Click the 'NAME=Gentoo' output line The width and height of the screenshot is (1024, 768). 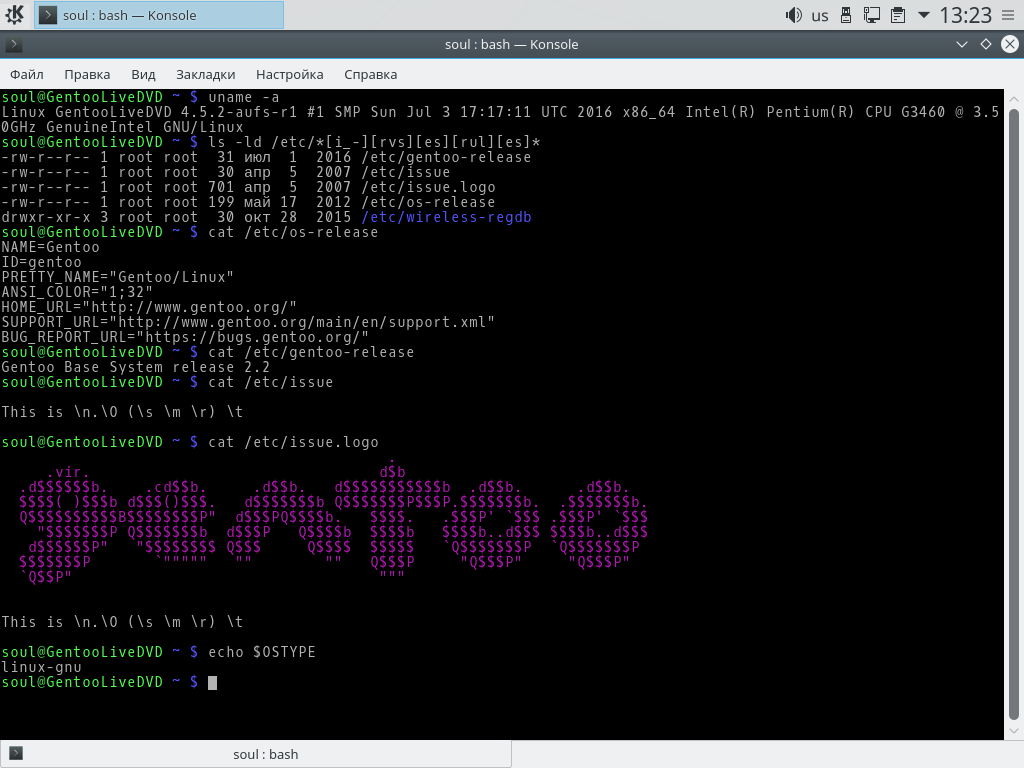coord(50,248)
